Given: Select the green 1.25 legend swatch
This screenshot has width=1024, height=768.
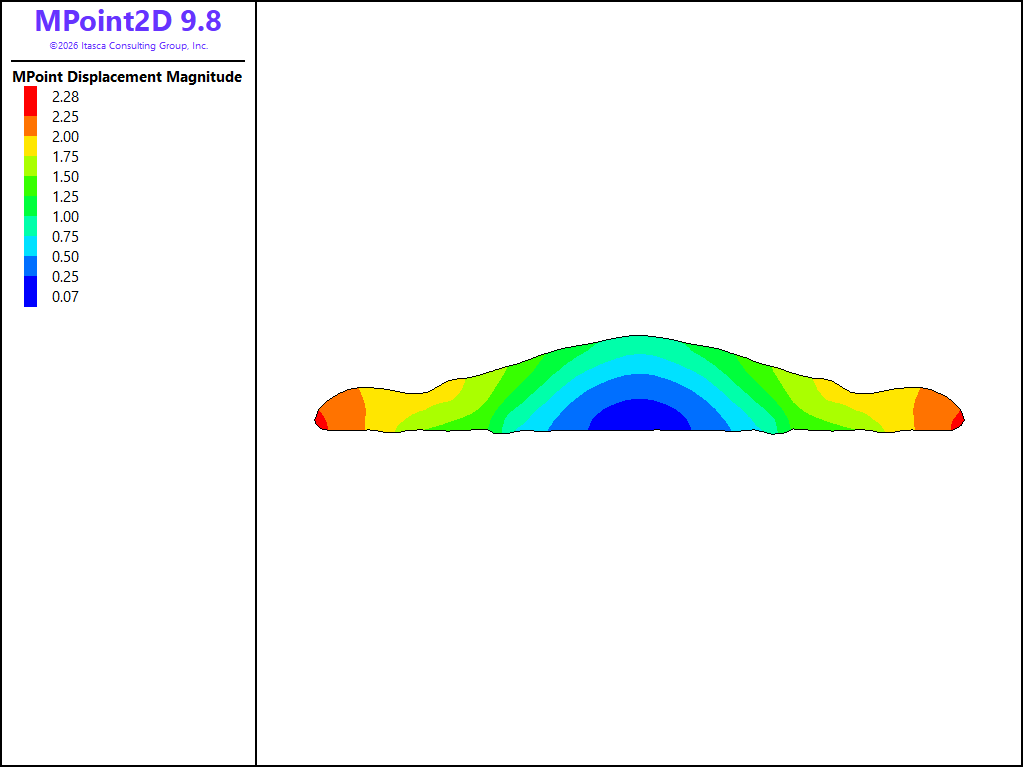Looking at the screenshot, I should tap(31, 206).
